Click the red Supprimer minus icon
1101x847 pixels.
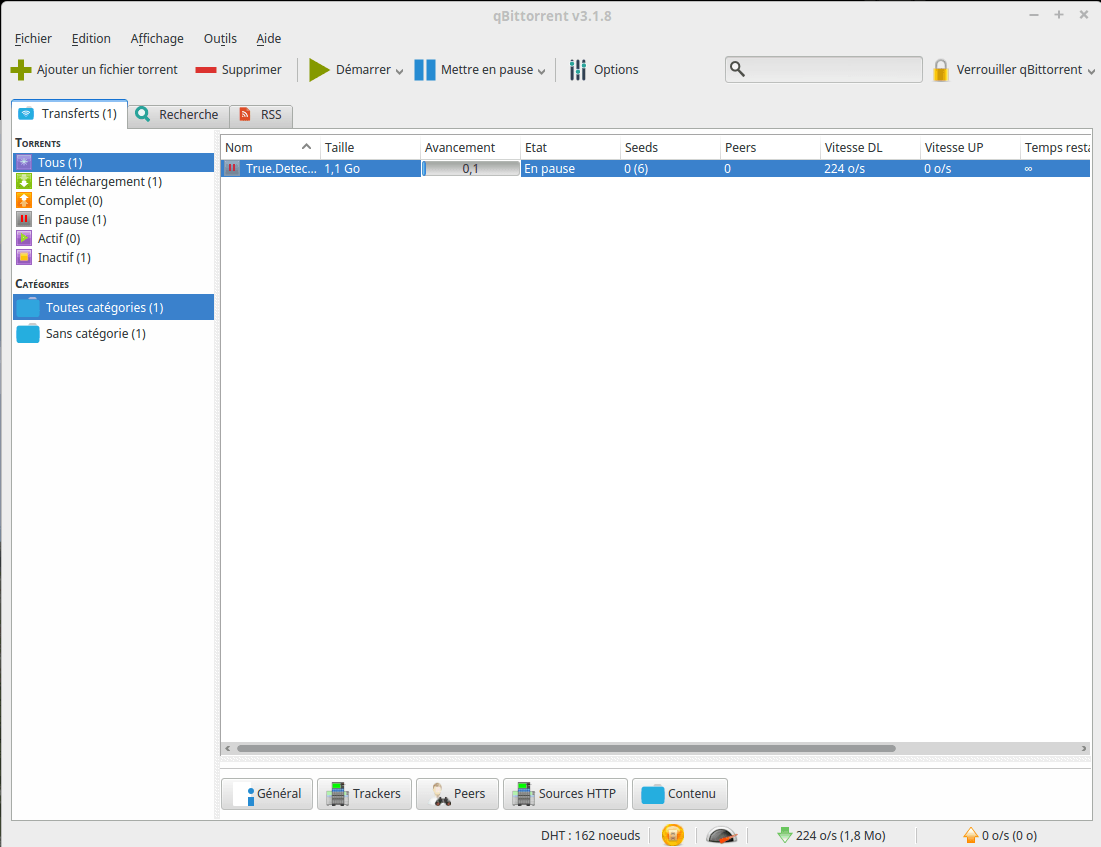tap(206, 70)
